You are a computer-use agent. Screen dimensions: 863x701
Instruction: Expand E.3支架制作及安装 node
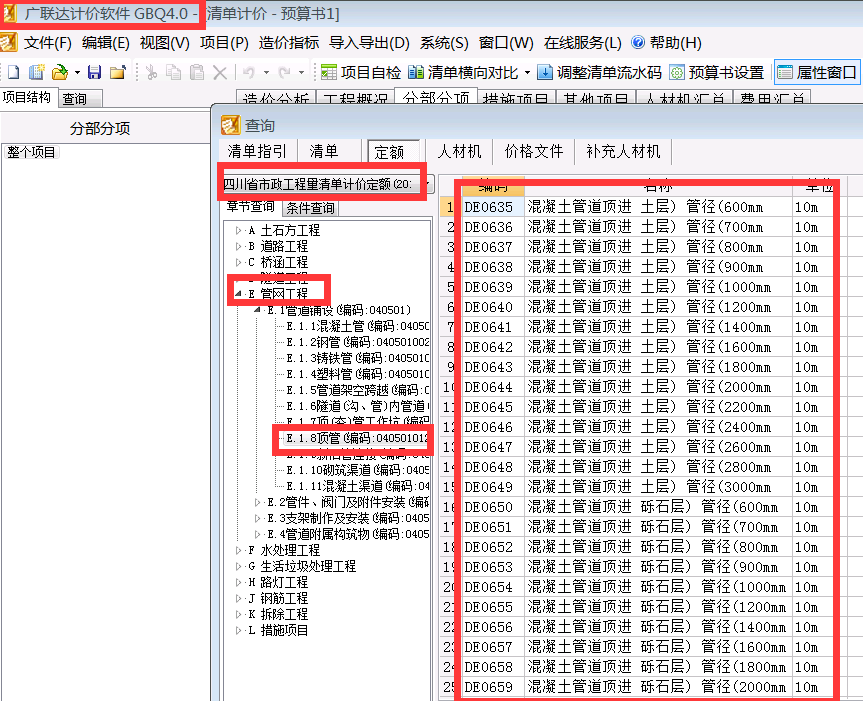[257, 518]
